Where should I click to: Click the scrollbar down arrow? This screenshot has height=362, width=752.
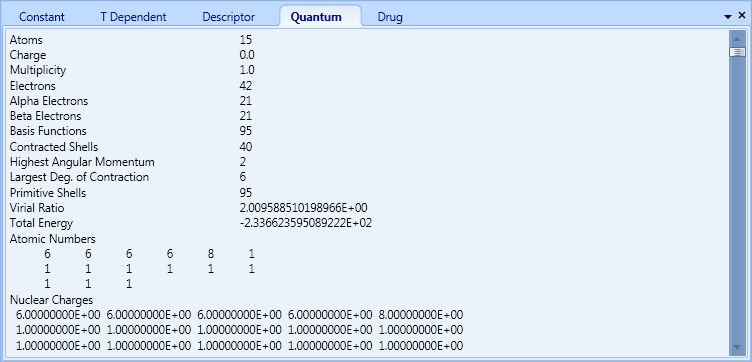click(737, 347)
